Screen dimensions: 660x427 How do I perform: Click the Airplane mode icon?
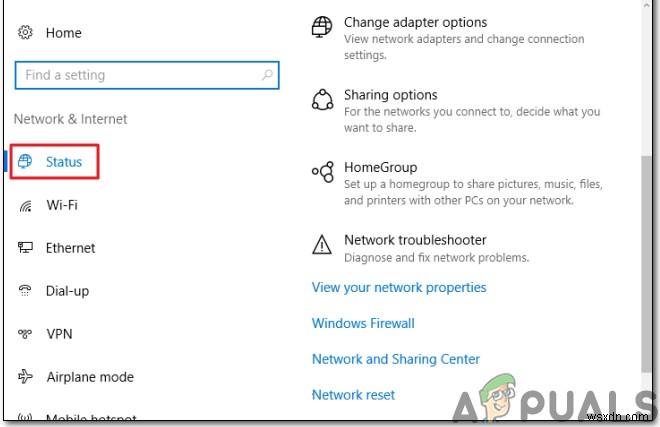pos(26,377)
